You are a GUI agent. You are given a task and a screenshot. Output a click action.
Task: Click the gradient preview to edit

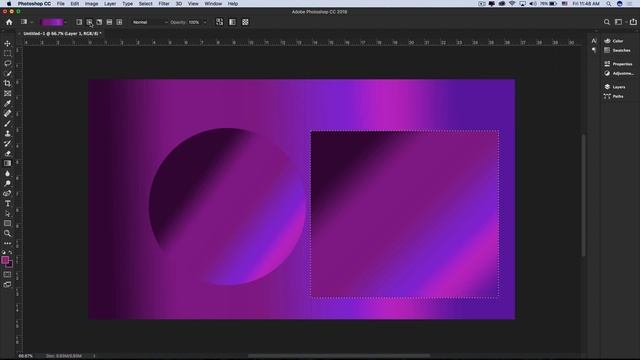point(52,22)
